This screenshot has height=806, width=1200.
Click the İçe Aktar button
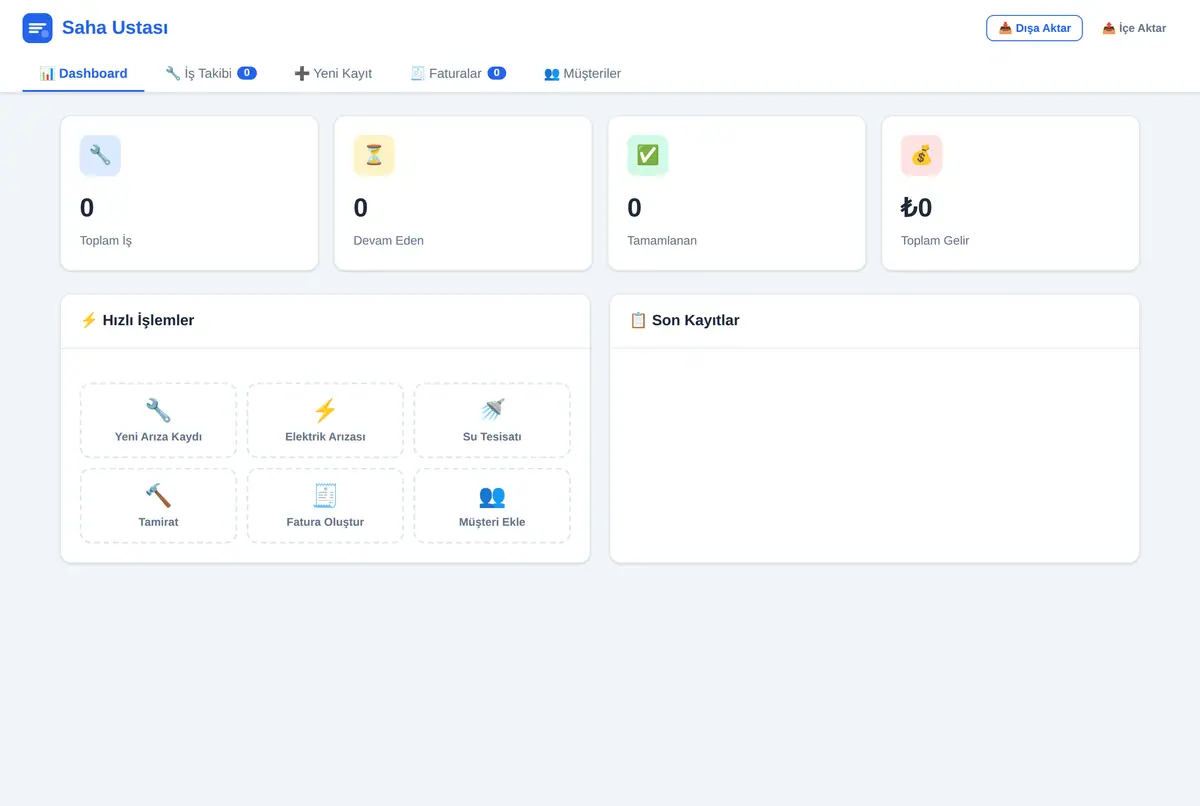pyautogui.click(x=1134, y=28)
